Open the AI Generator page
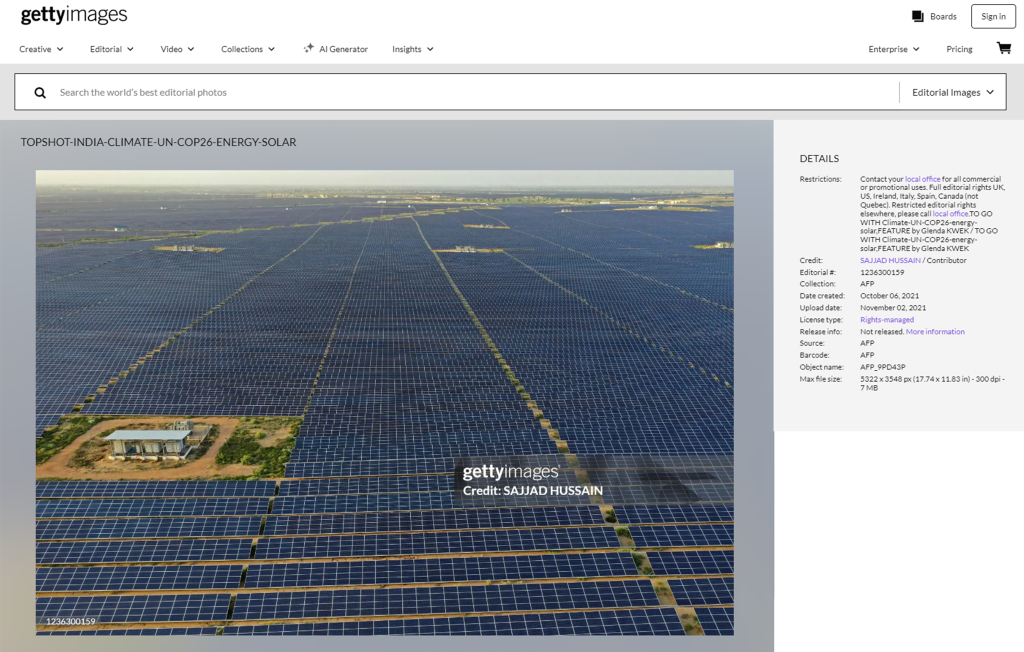This screenshot has width=1024, height=652. point(336,49)
